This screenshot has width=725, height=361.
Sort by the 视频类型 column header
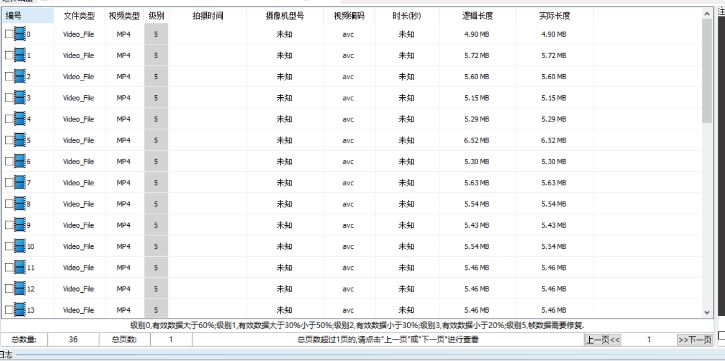[x=124, y=16]
